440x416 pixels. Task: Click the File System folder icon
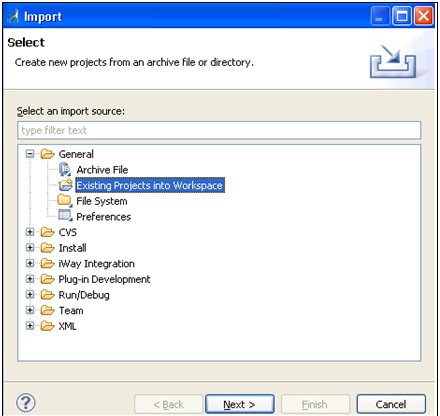pyautogui.click(x=65, y=201)
